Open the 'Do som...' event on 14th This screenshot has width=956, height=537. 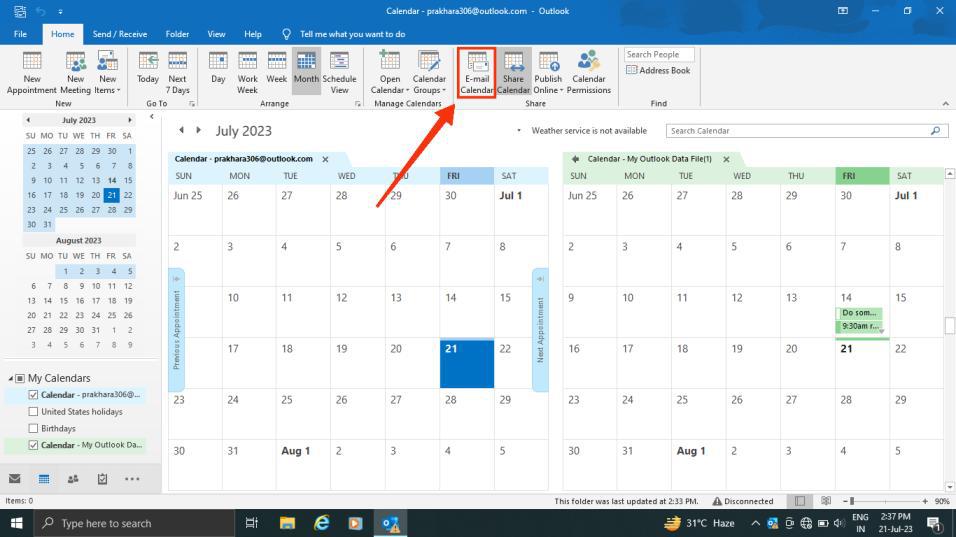859,313
